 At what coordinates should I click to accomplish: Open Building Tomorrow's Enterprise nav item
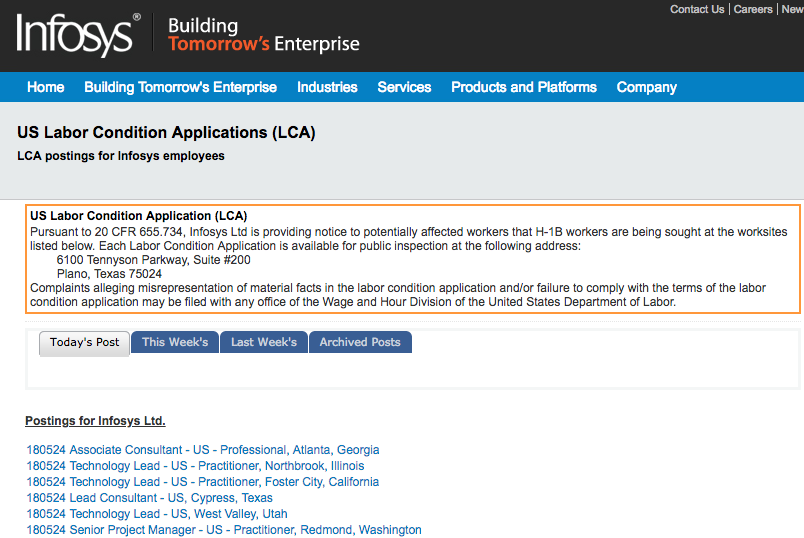pyautogui.click(x=180, y=87)
